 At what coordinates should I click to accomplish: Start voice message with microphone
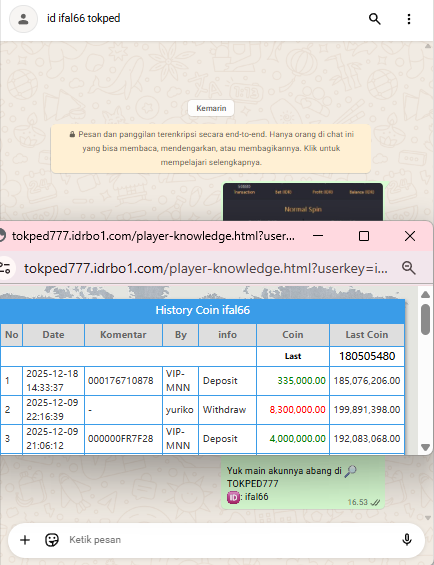tap(407, 539)
